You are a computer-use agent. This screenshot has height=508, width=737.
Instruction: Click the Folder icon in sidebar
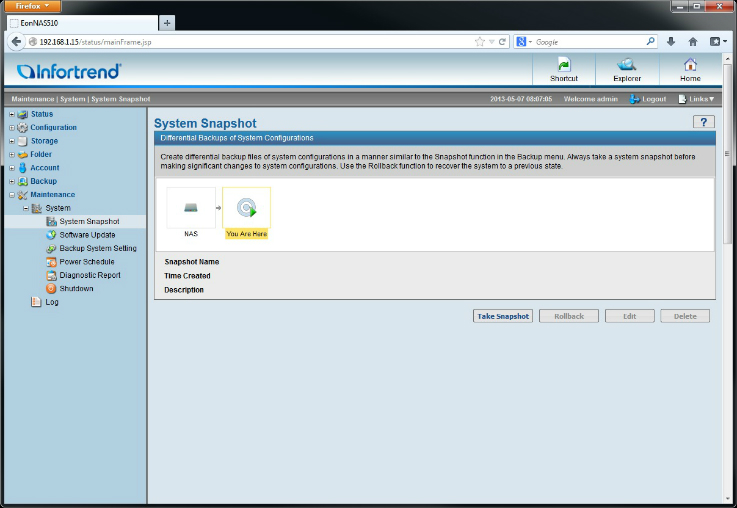point(23,155)
